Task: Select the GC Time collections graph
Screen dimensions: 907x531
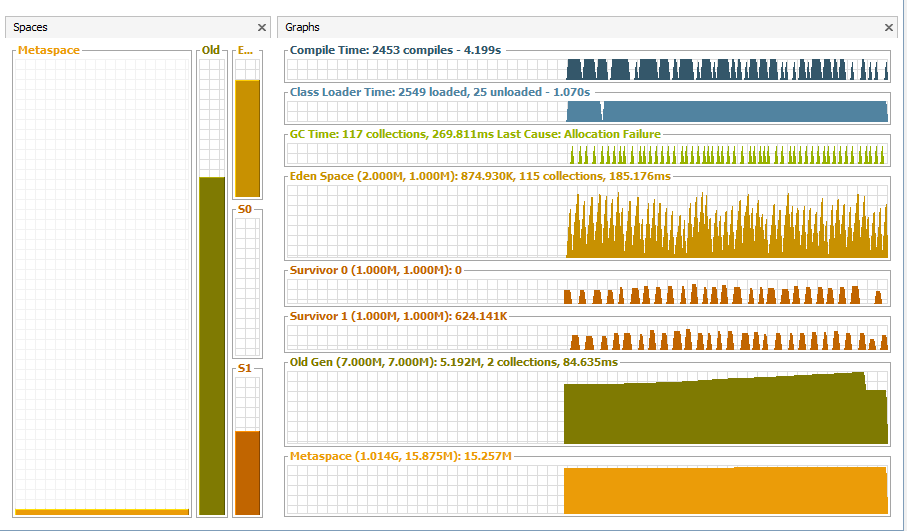Action: [587, 153]
